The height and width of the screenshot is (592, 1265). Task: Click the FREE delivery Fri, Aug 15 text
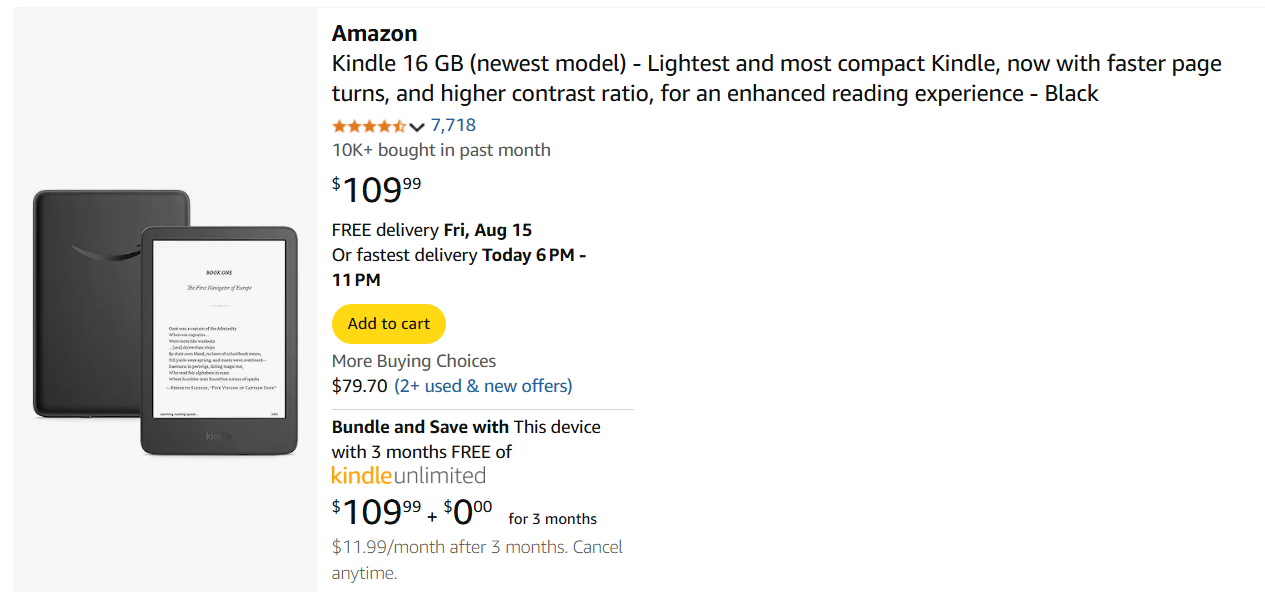[x=432, y=229]
